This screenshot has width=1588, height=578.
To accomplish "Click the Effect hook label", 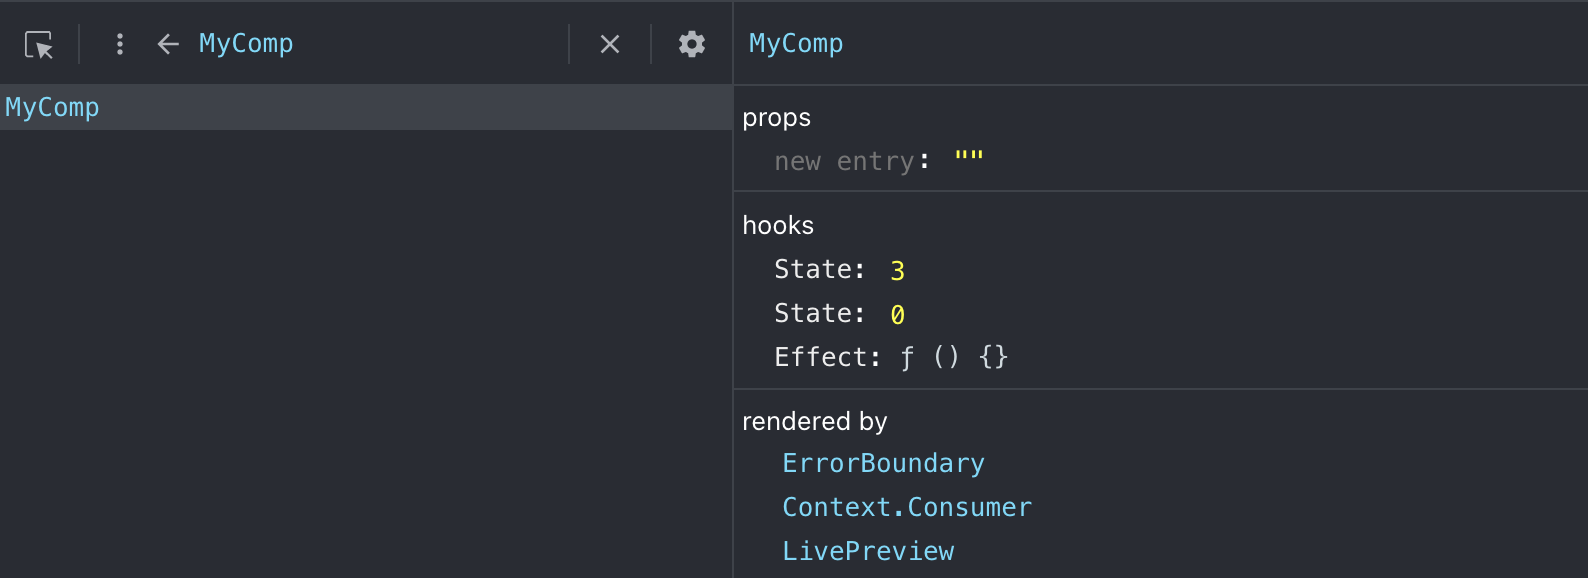I will click(x=827, y=357).
